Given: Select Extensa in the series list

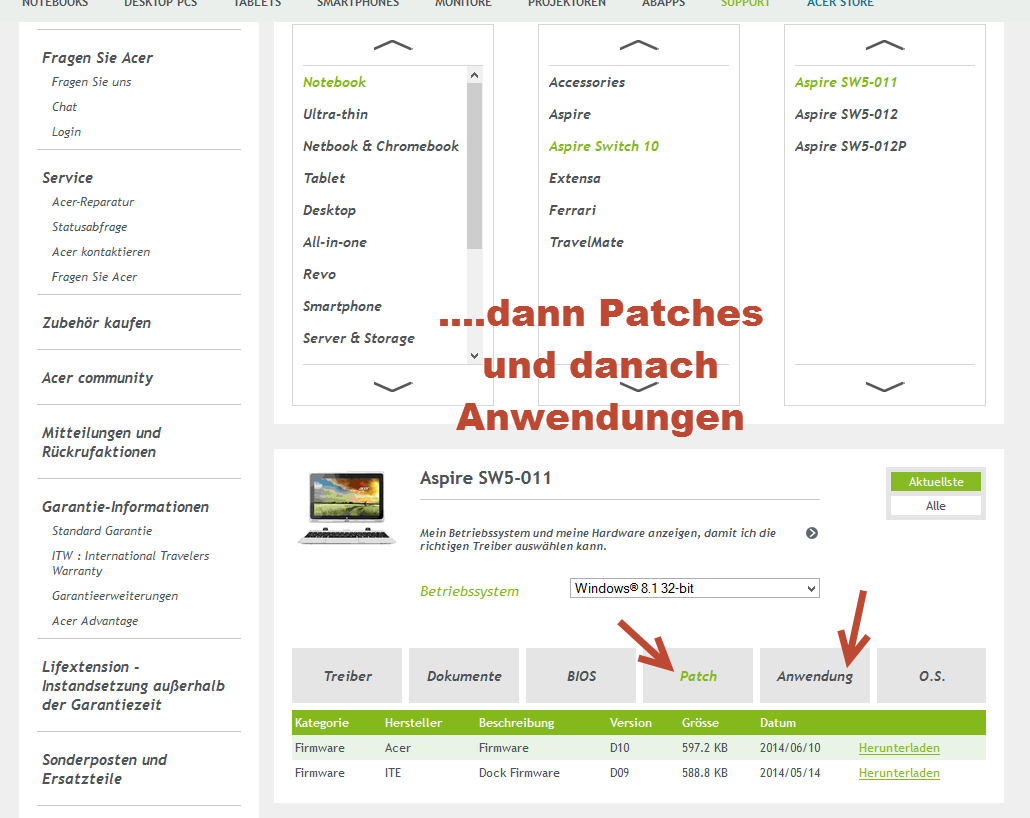Looking at the screenshot, I should click(x=575, y=178).
